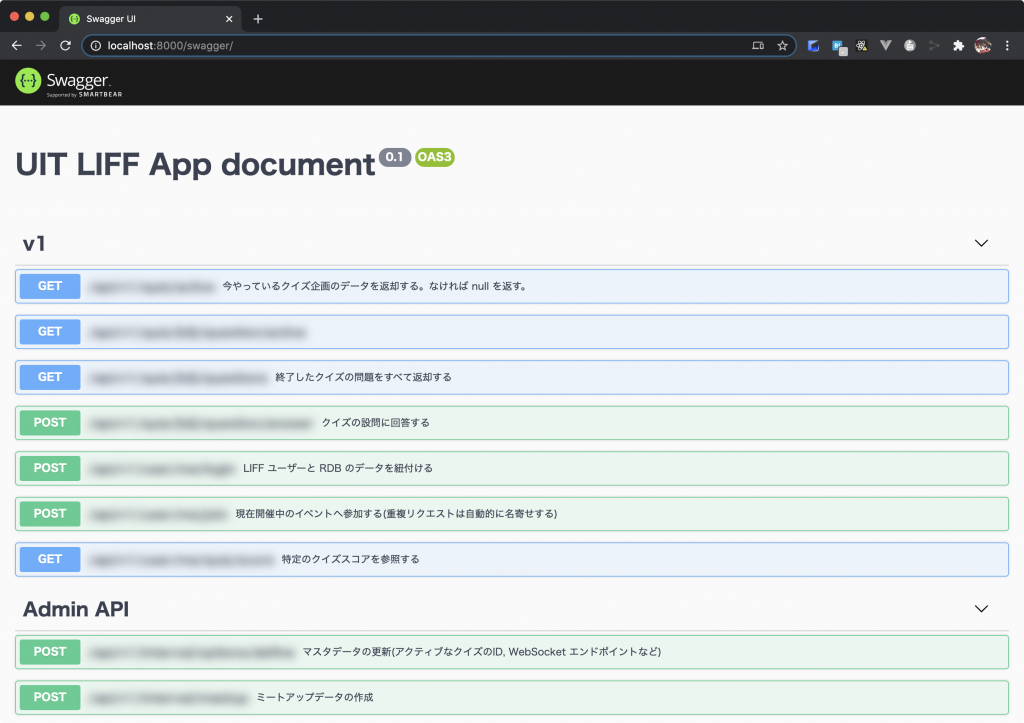Expand POST endpoint linking LIFF user and RDB
Viewport: 1024px width, 723px height.
pos(512,468)
